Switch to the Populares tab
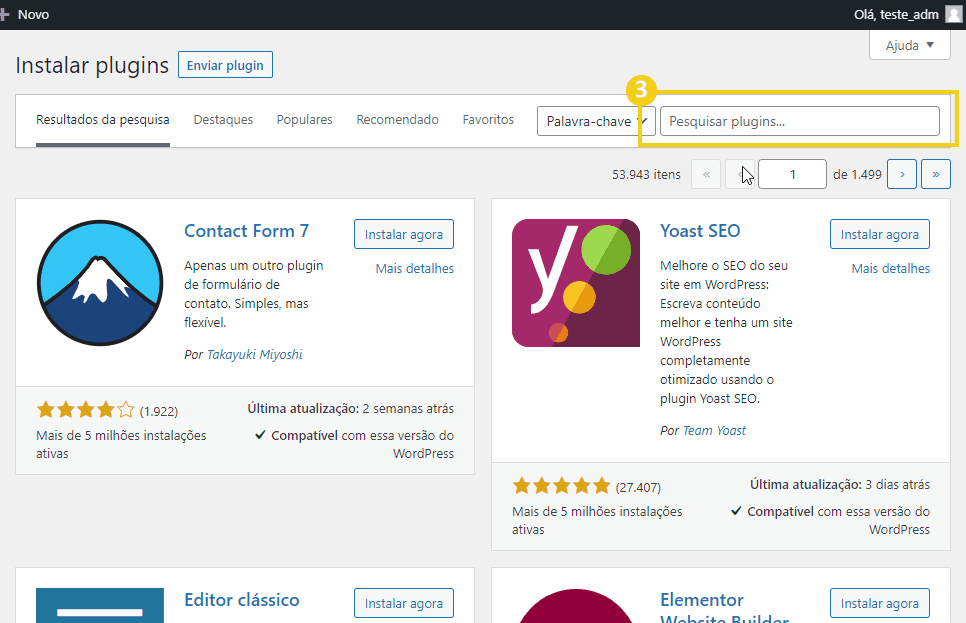Image resolution: width=966 pixels, height=623 pixels. (304, 120)
